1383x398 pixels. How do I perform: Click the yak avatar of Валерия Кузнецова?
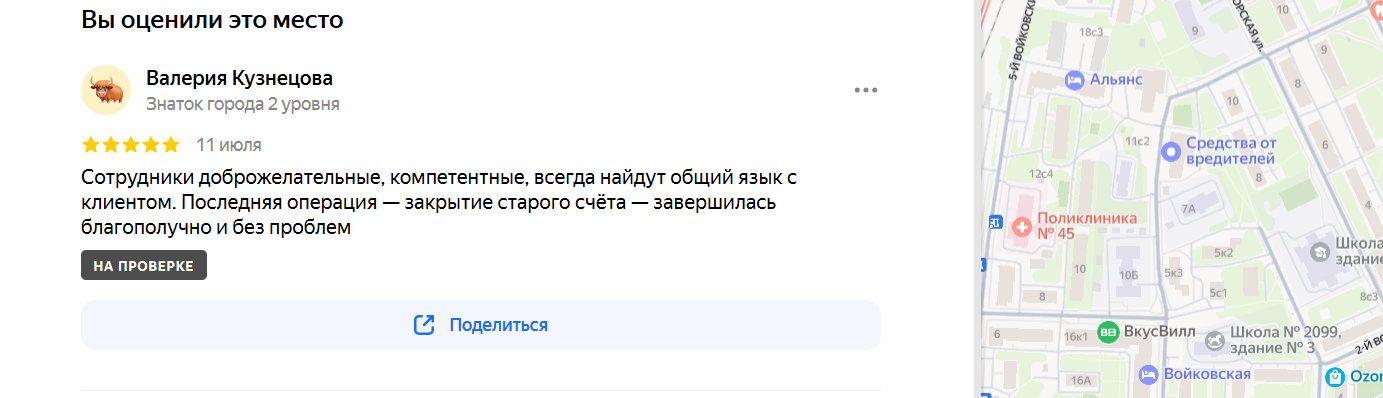[x=106, y=90]
